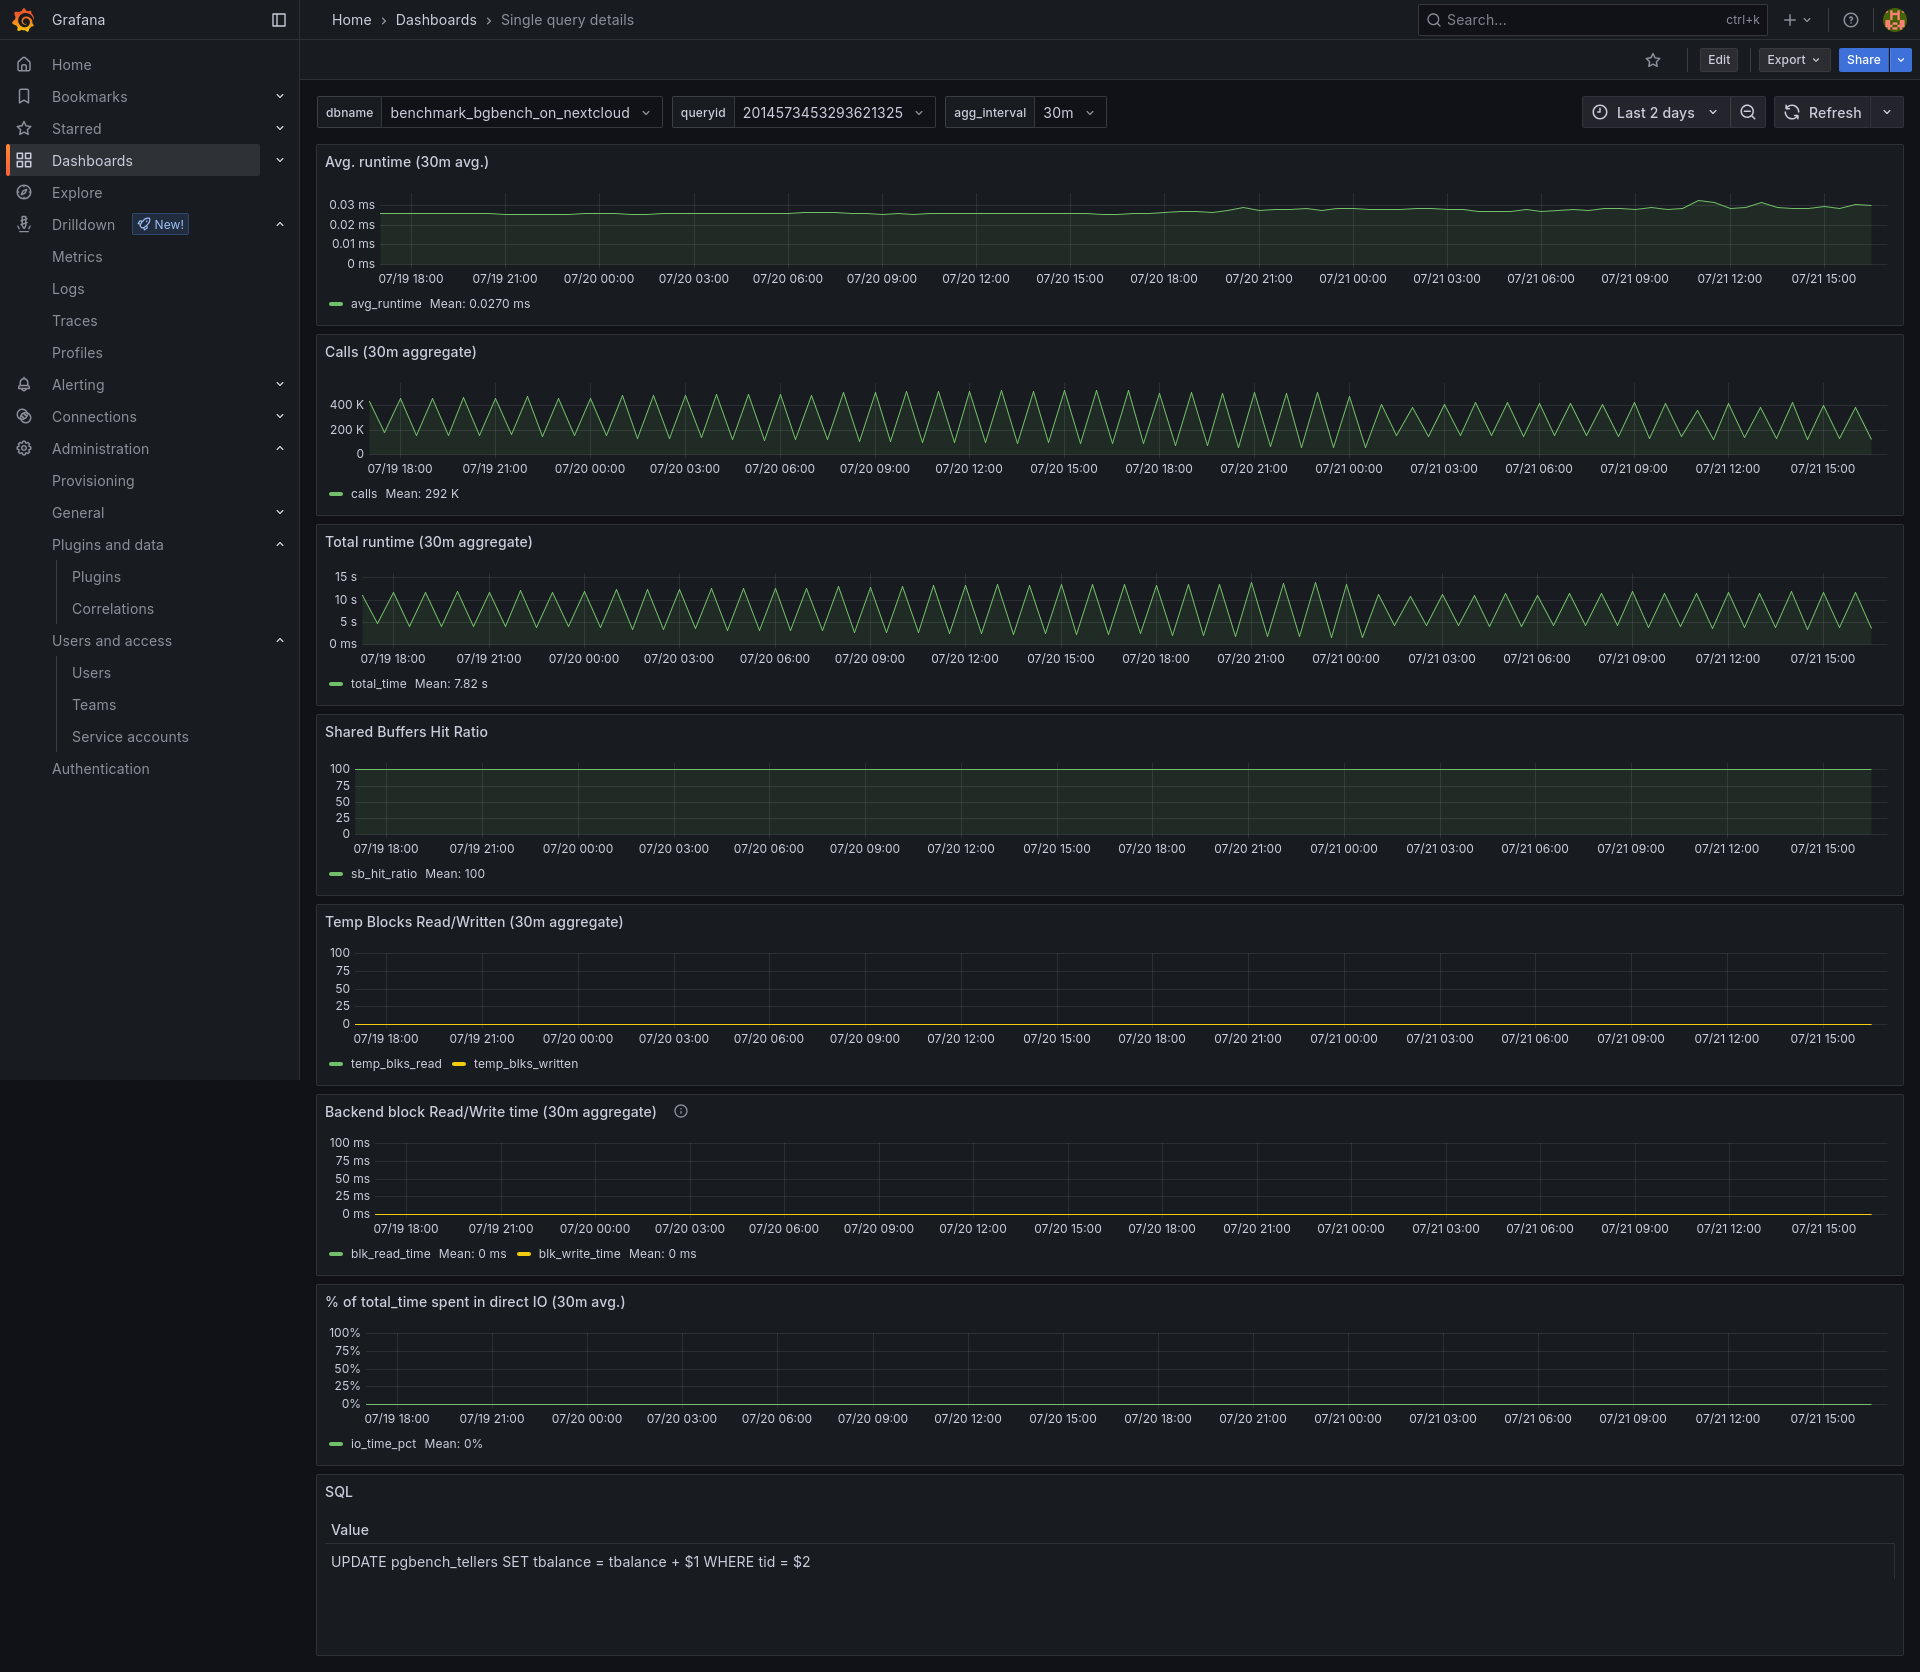Screen dimensions: 1920x1672
Task: Open Explore from the sidebar
Action: click(x=77, y=193)
